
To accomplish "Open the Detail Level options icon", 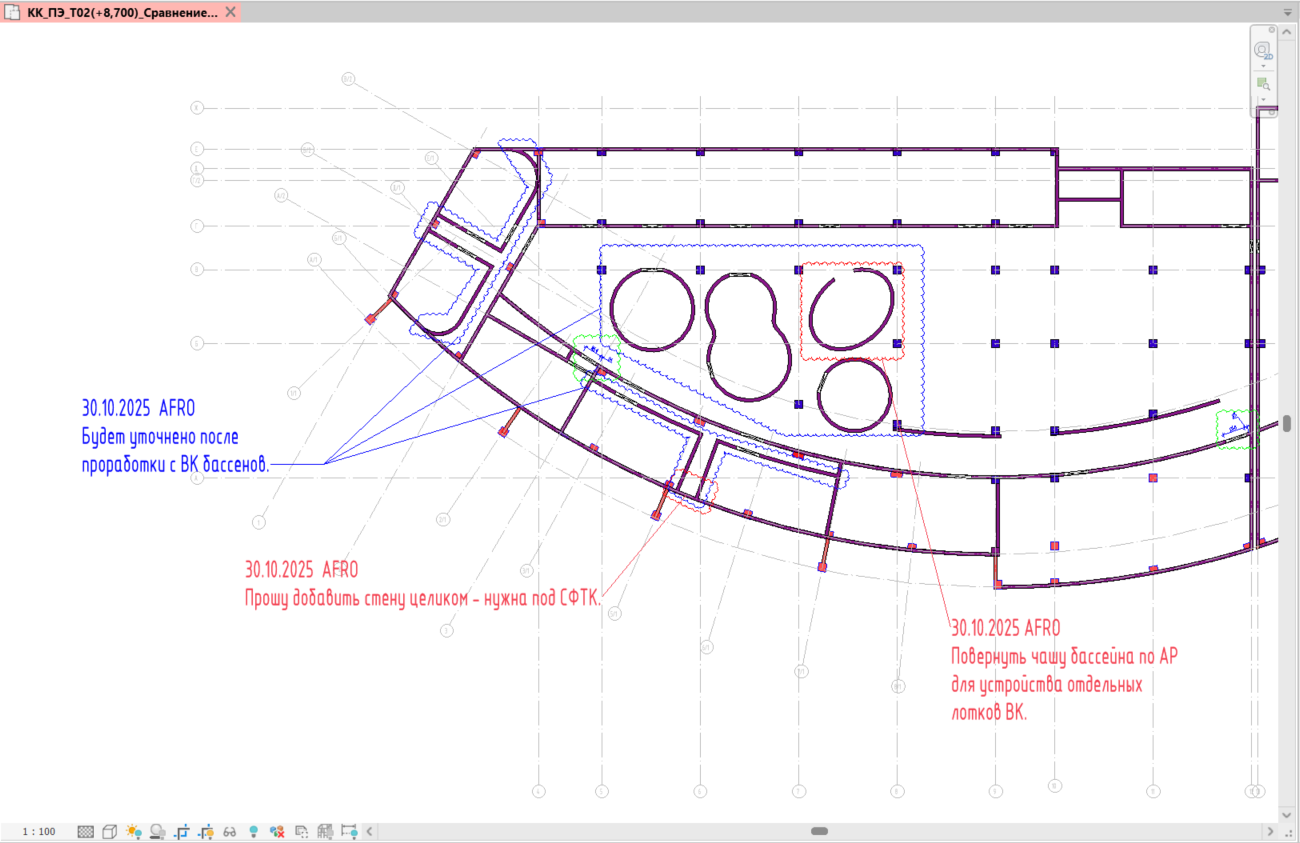I will tap(86, 831).
